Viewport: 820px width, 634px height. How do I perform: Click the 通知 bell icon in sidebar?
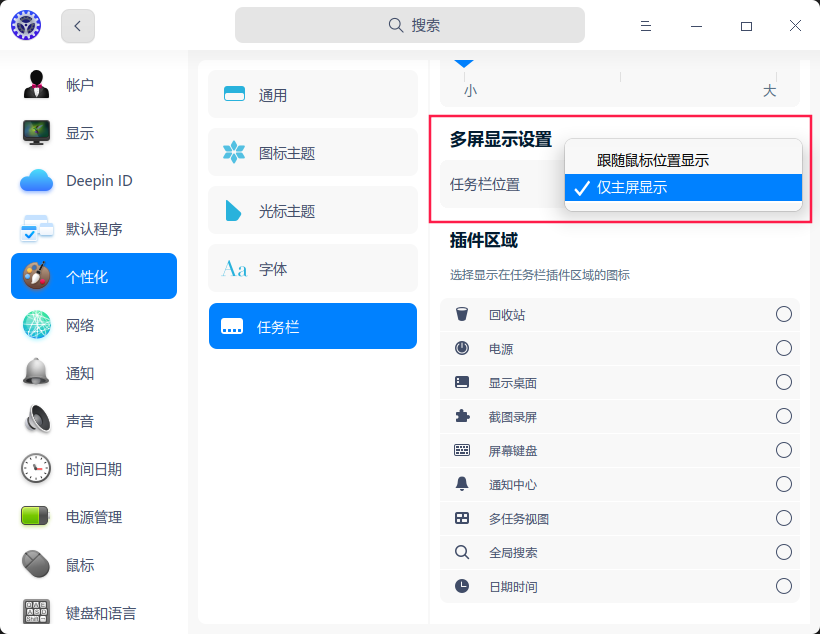[x=36, y=372]
